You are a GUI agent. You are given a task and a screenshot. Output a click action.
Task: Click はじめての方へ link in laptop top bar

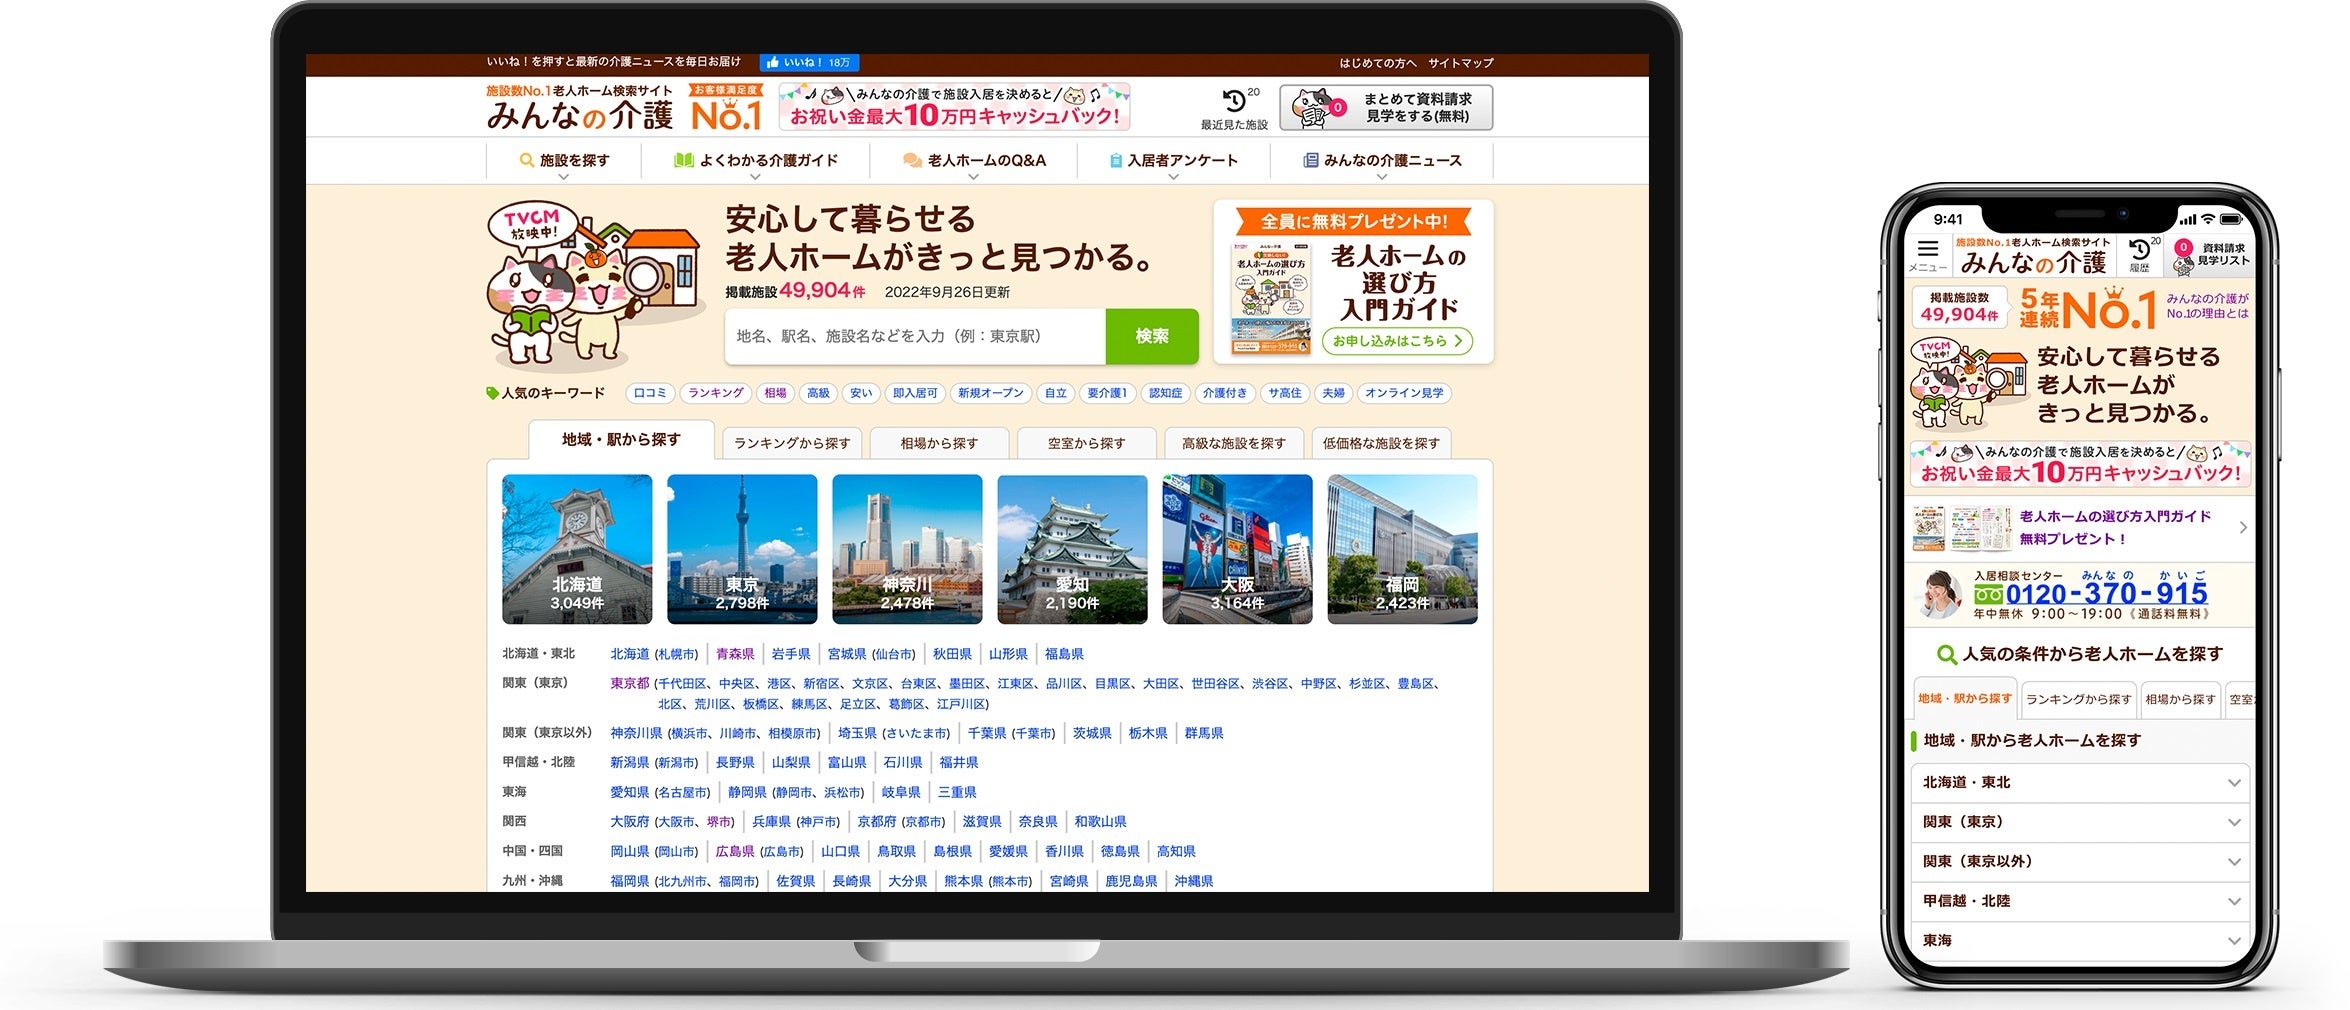tap(1378, 63)
